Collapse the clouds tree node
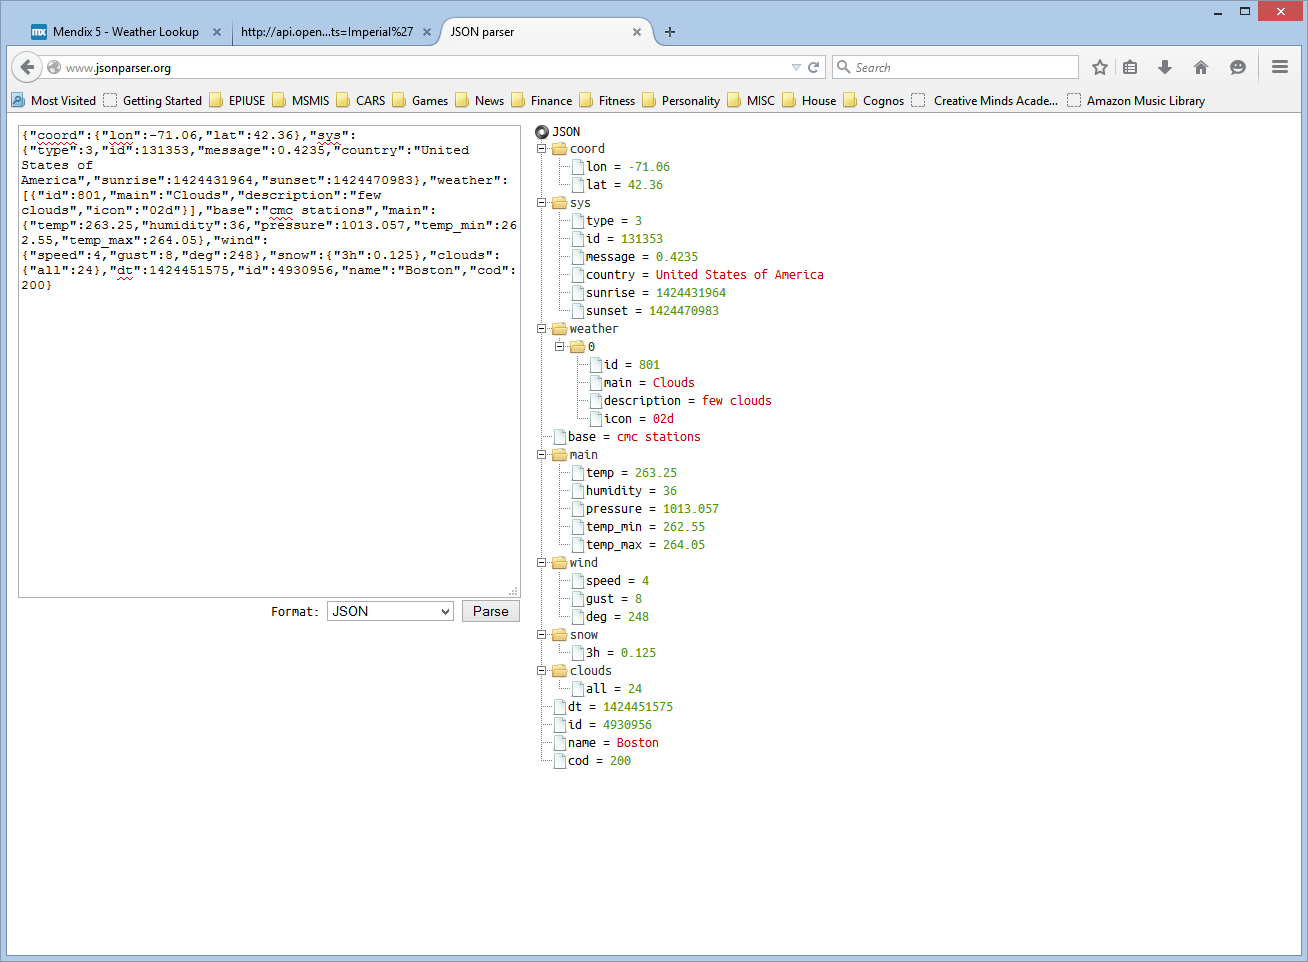Image resolution: width=1308 pixels, height=962 pixels. [542, 671]
